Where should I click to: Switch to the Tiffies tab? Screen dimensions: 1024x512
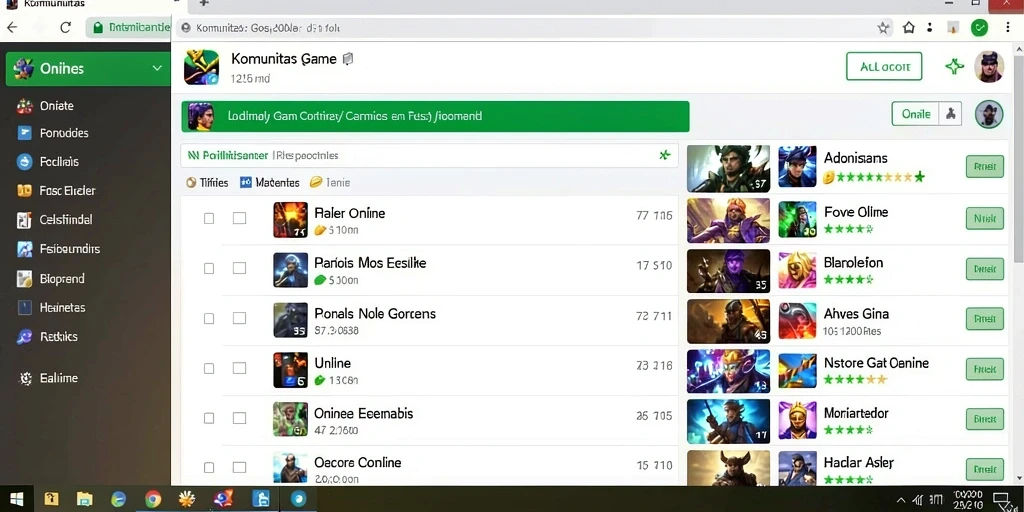208,183
